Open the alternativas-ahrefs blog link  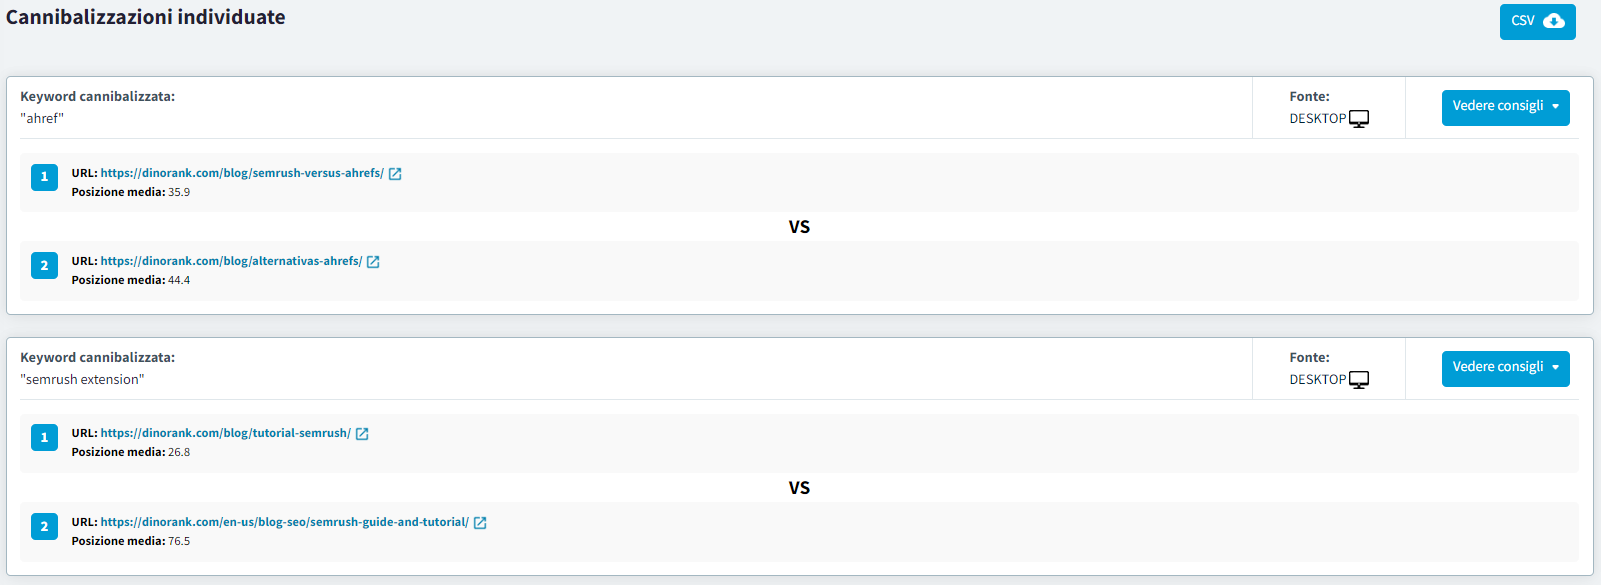click(x=231, y=261)
